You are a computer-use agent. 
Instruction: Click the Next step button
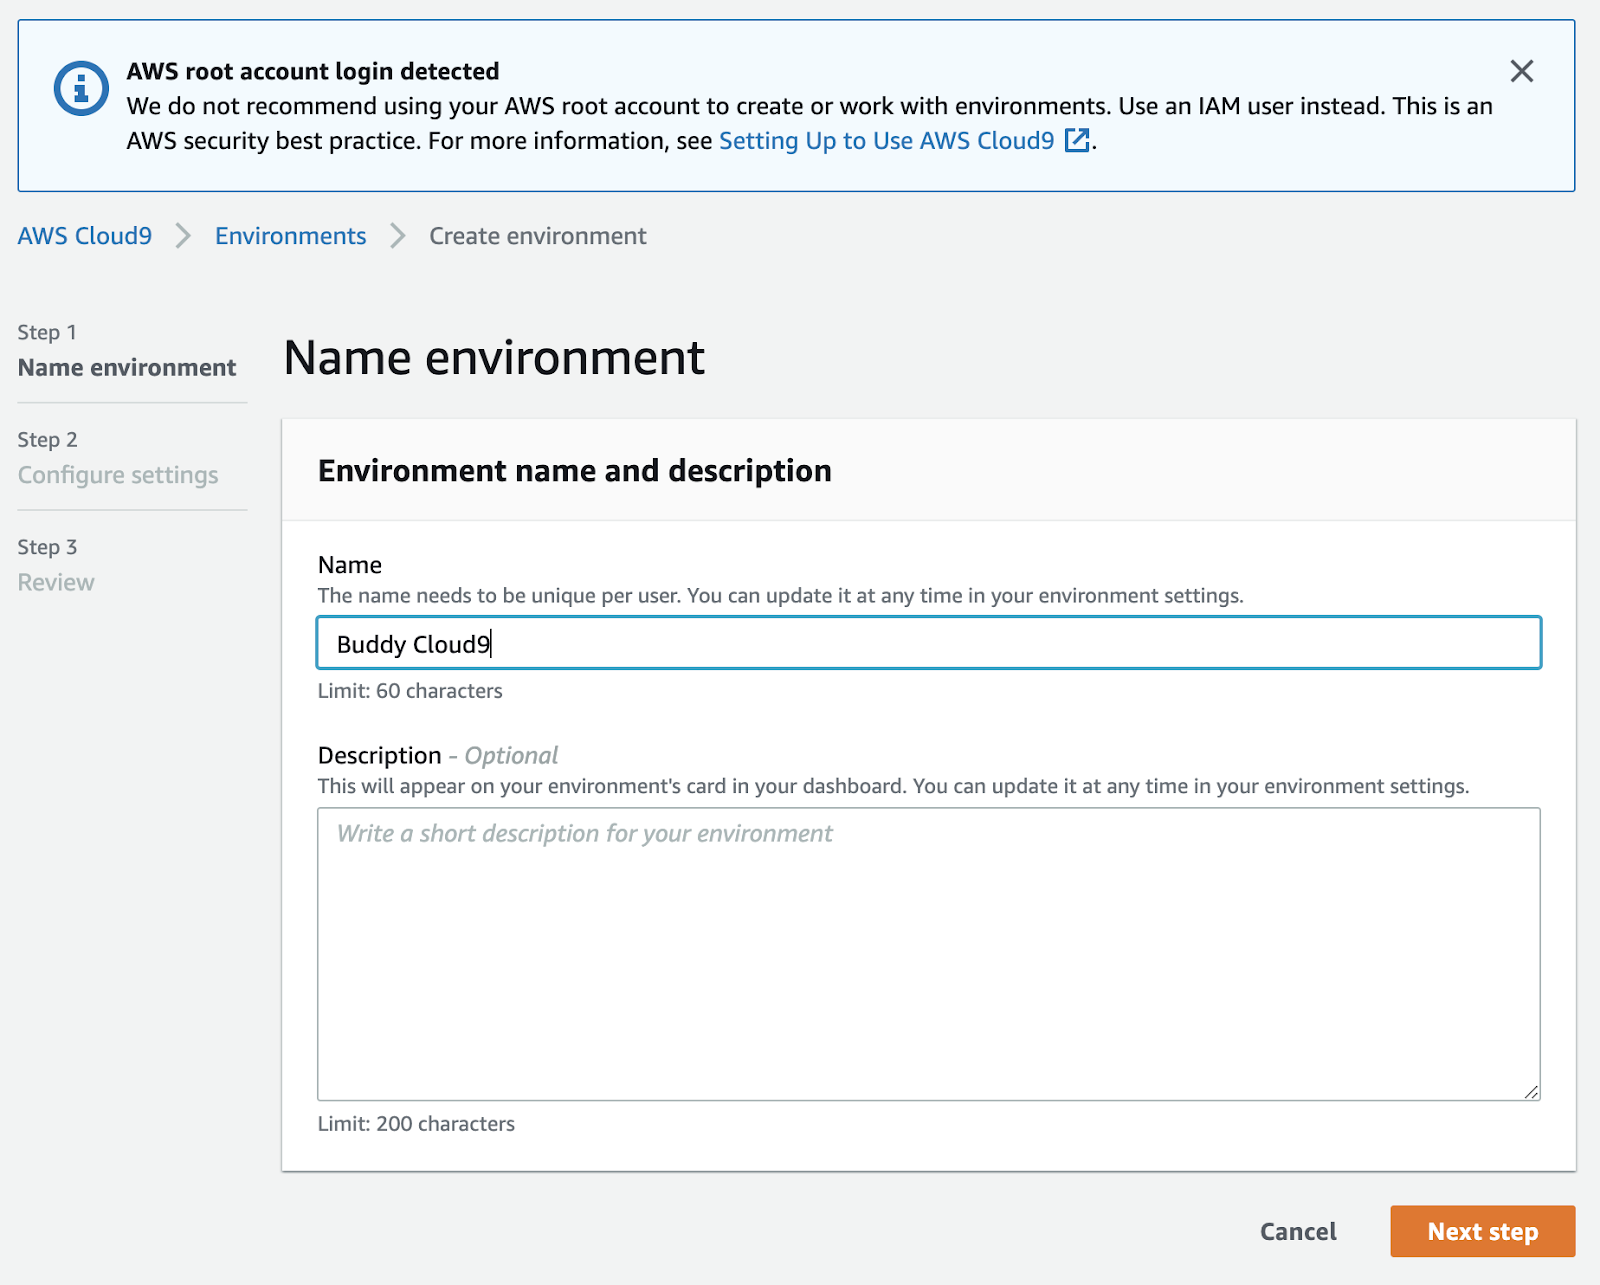pos(1483,1232)
